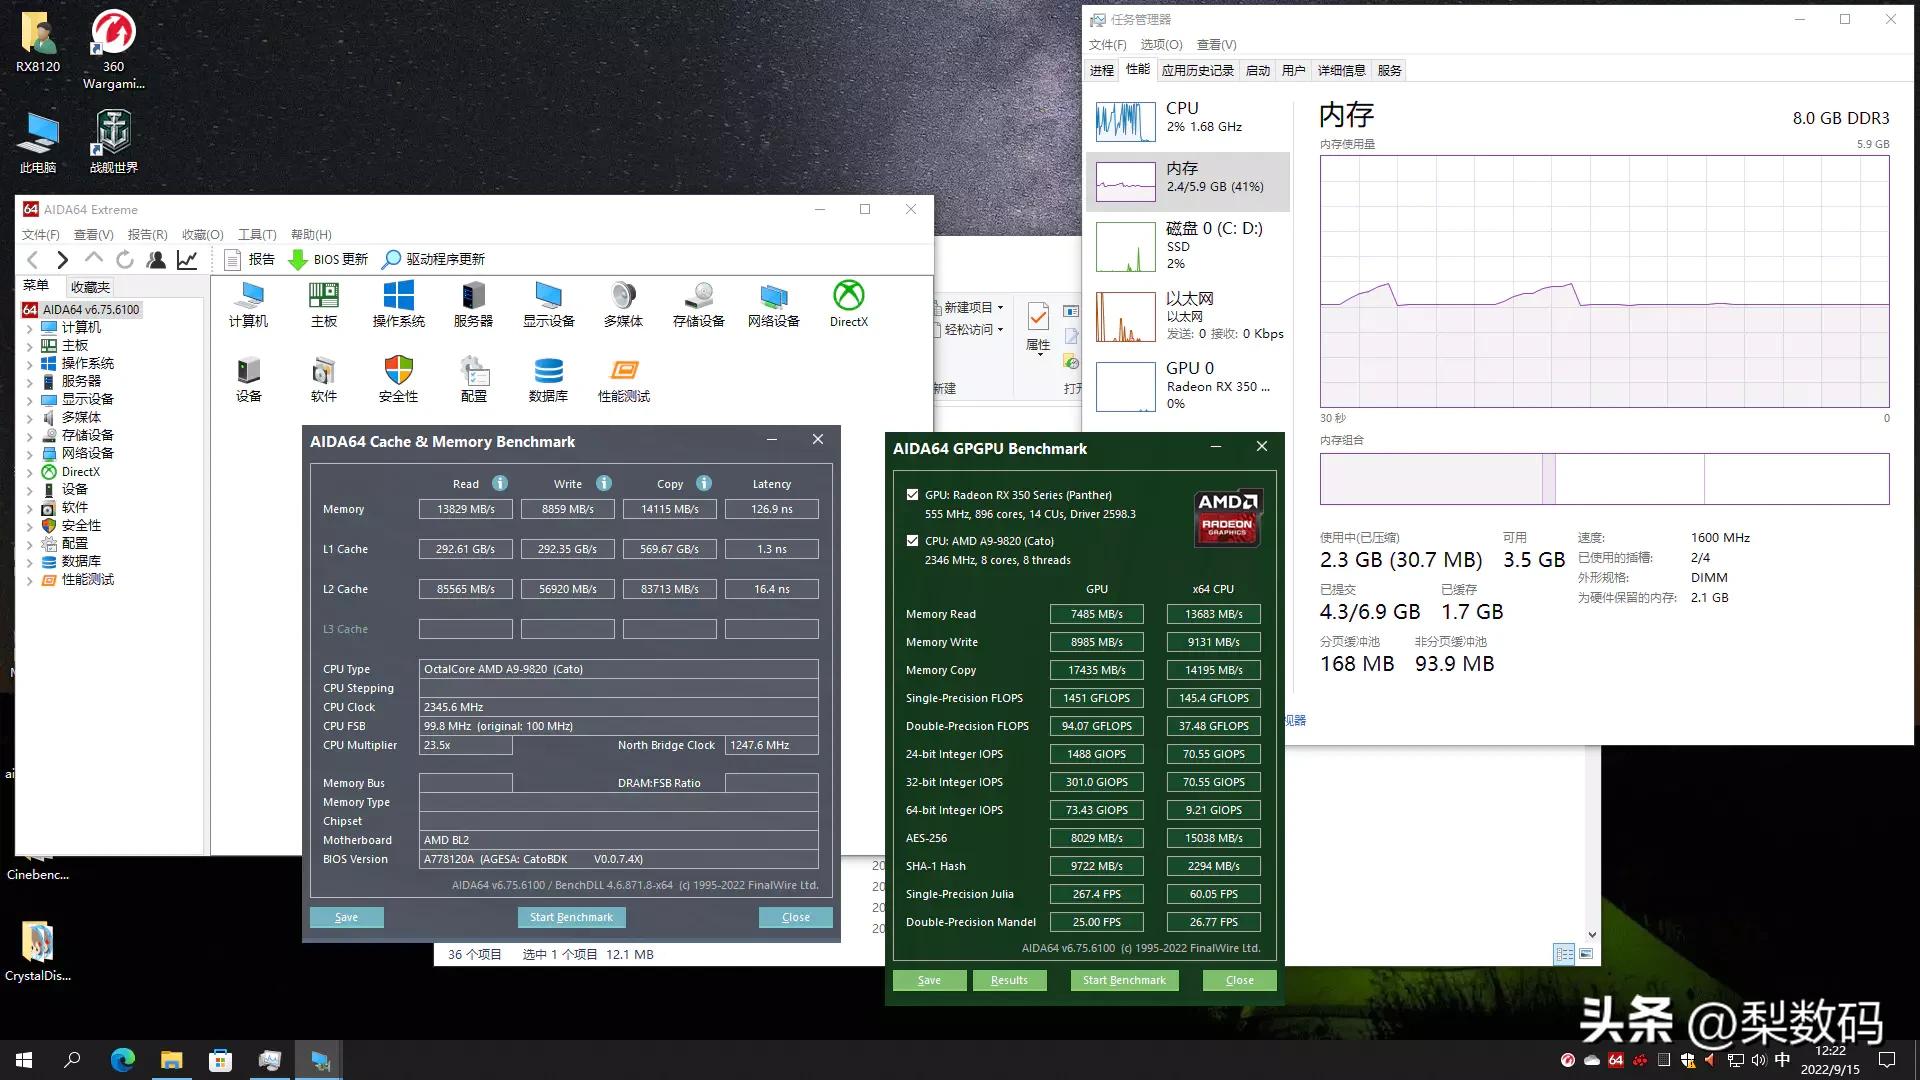Uncheck the Radeon RX 350 GPU checkbox
Screen dimensions: 1920x1080
click(912, 494)
